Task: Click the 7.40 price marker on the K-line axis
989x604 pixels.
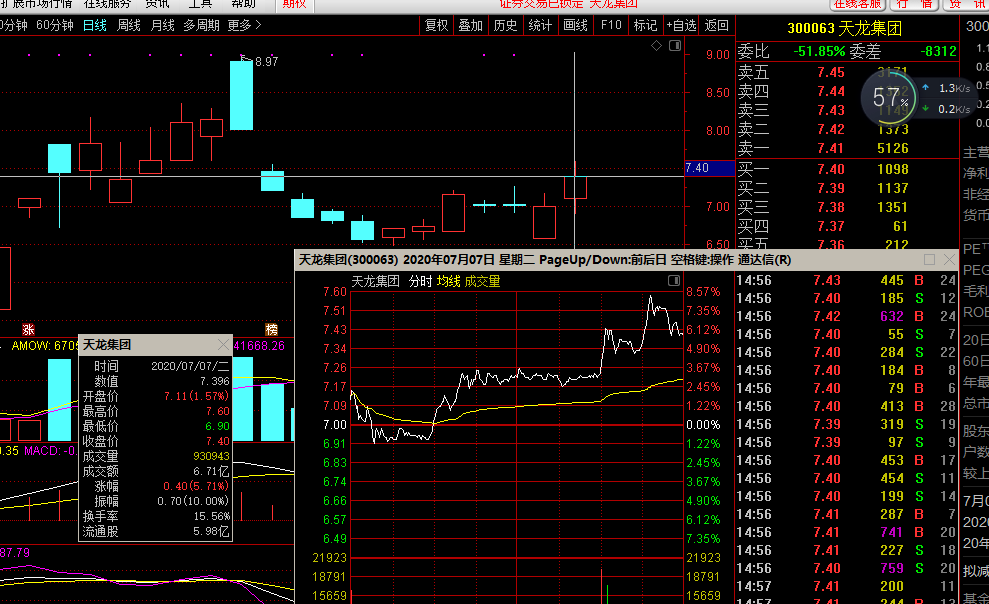Action: tap(710, 168)
